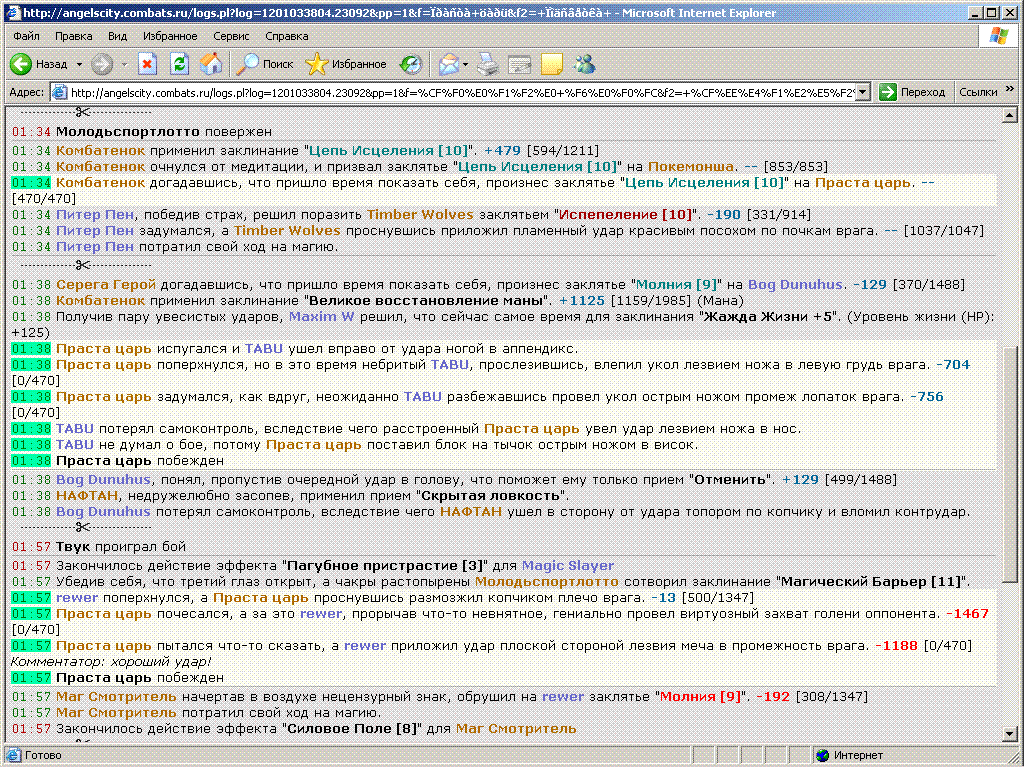Click Пагубное пристрастие [3] effect text
This screenshot has height=768, width=1024.
pyautogui.click(x=385, y=566)
